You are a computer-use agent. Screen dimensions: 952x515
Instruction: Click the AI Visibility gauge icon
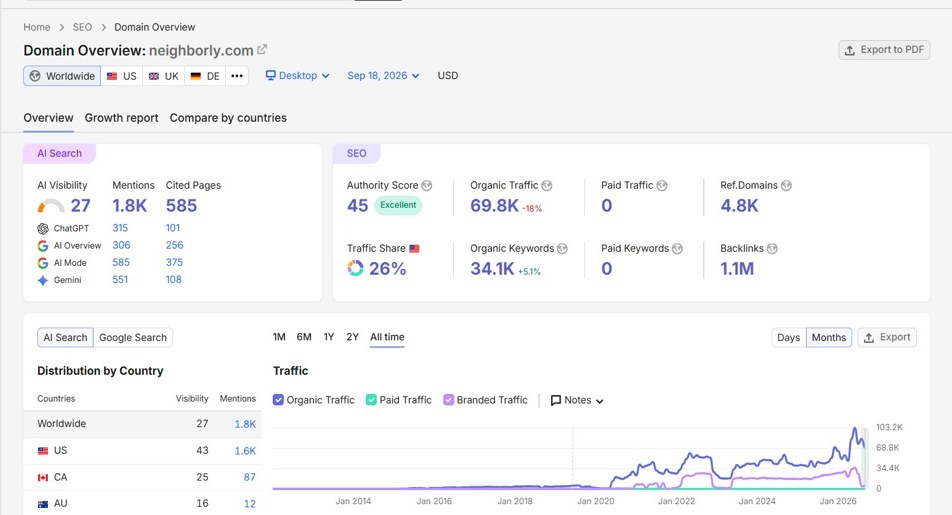pos(51,205)
